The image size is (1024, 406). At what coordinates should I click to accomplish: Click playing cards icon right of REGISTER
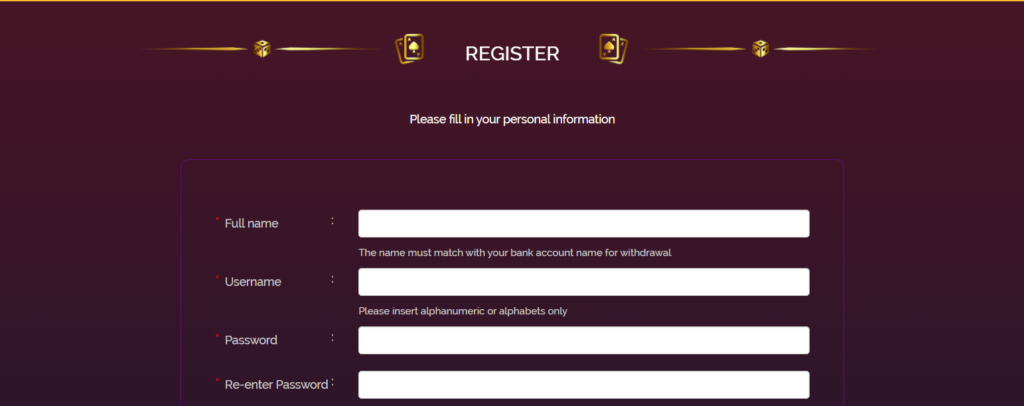click(612, 49)
